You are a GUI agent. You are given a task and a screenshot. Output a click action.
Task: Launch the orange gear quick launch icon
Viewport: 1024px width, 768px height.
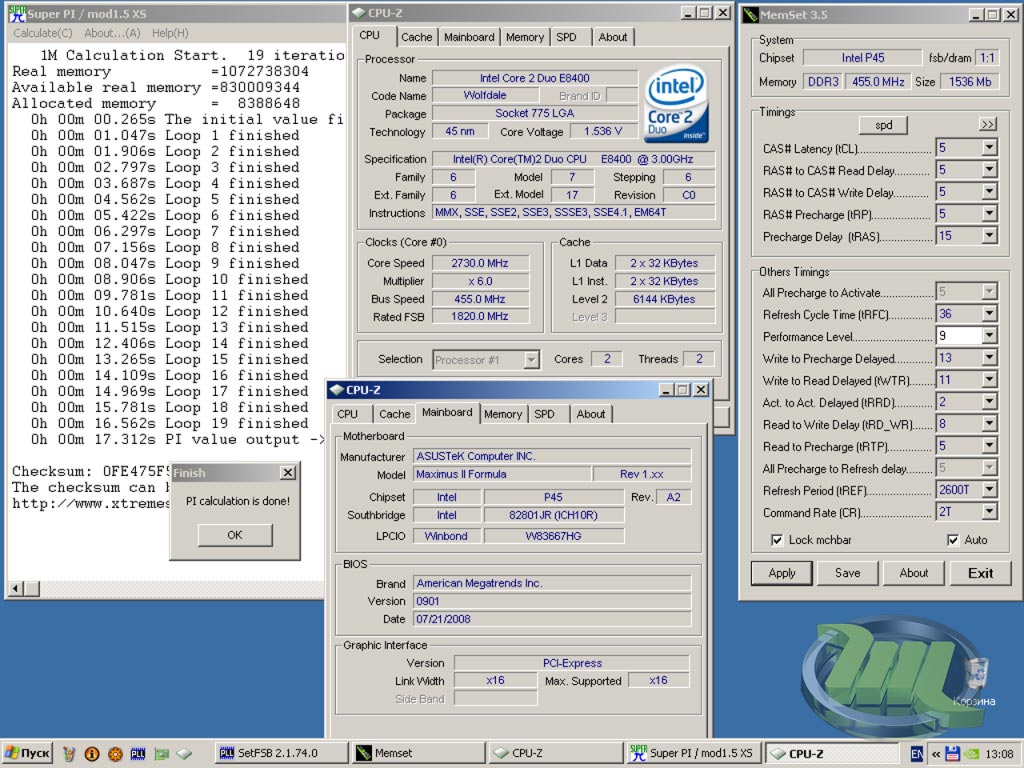pyautogui.click(x=115, y=754)
